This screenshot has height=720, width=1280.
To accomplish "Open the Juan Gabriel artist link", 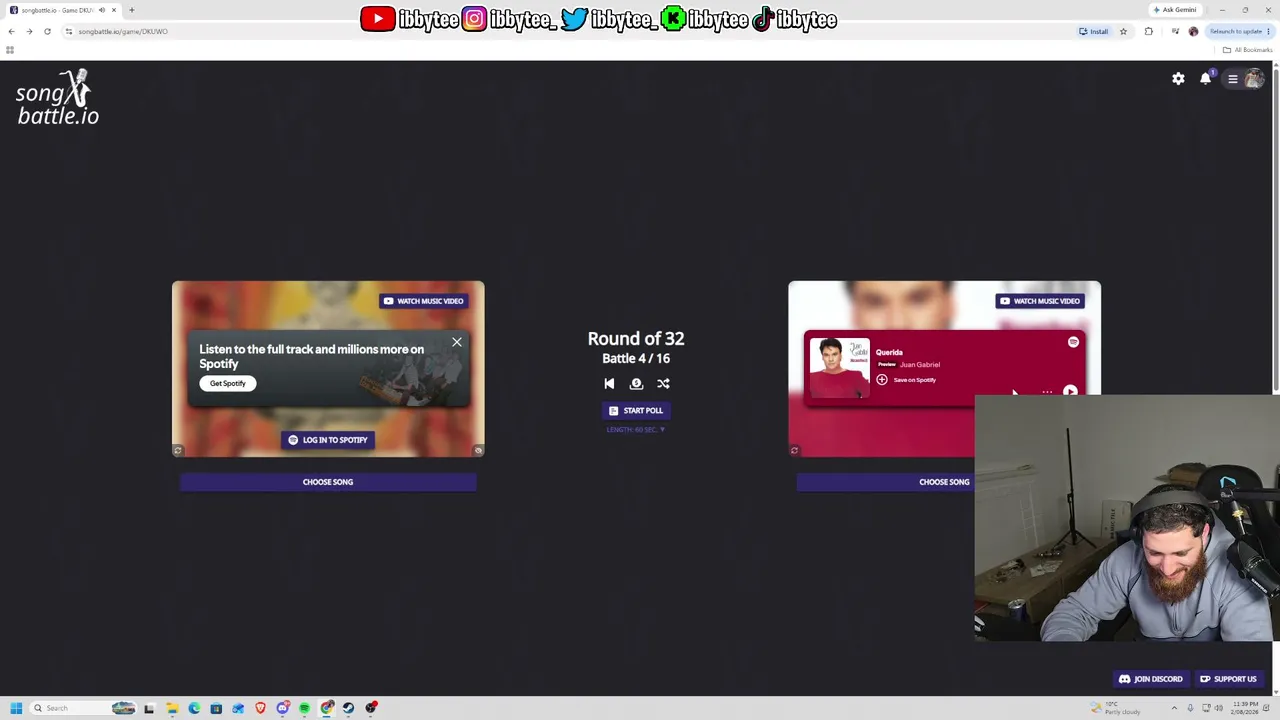I will click(920, 365).
